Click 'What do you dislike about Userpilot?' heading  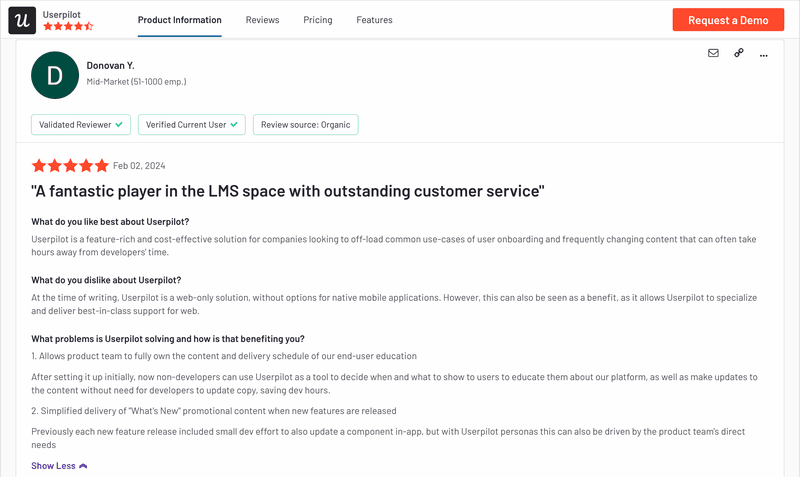click(x=106, y=280)
